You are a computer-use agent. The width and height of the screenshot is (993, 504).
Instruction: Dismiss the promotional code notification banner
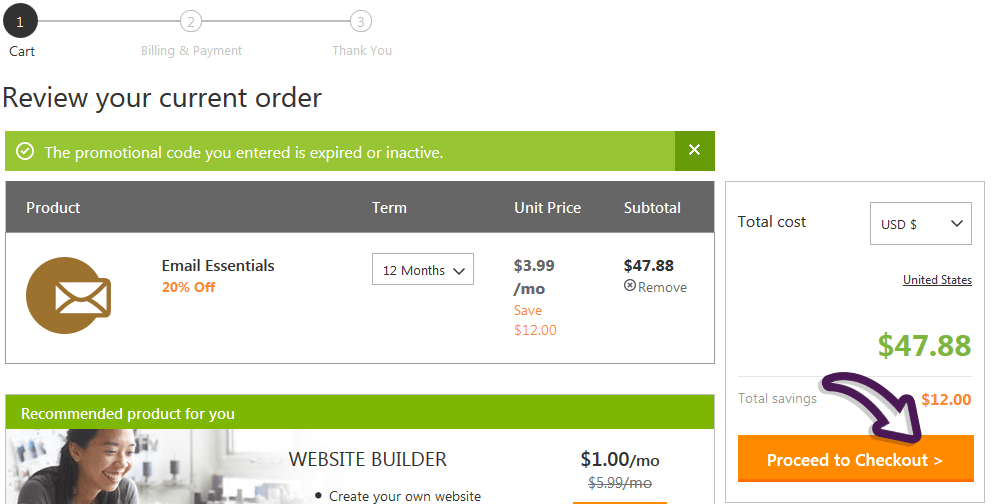pos(695,151)
